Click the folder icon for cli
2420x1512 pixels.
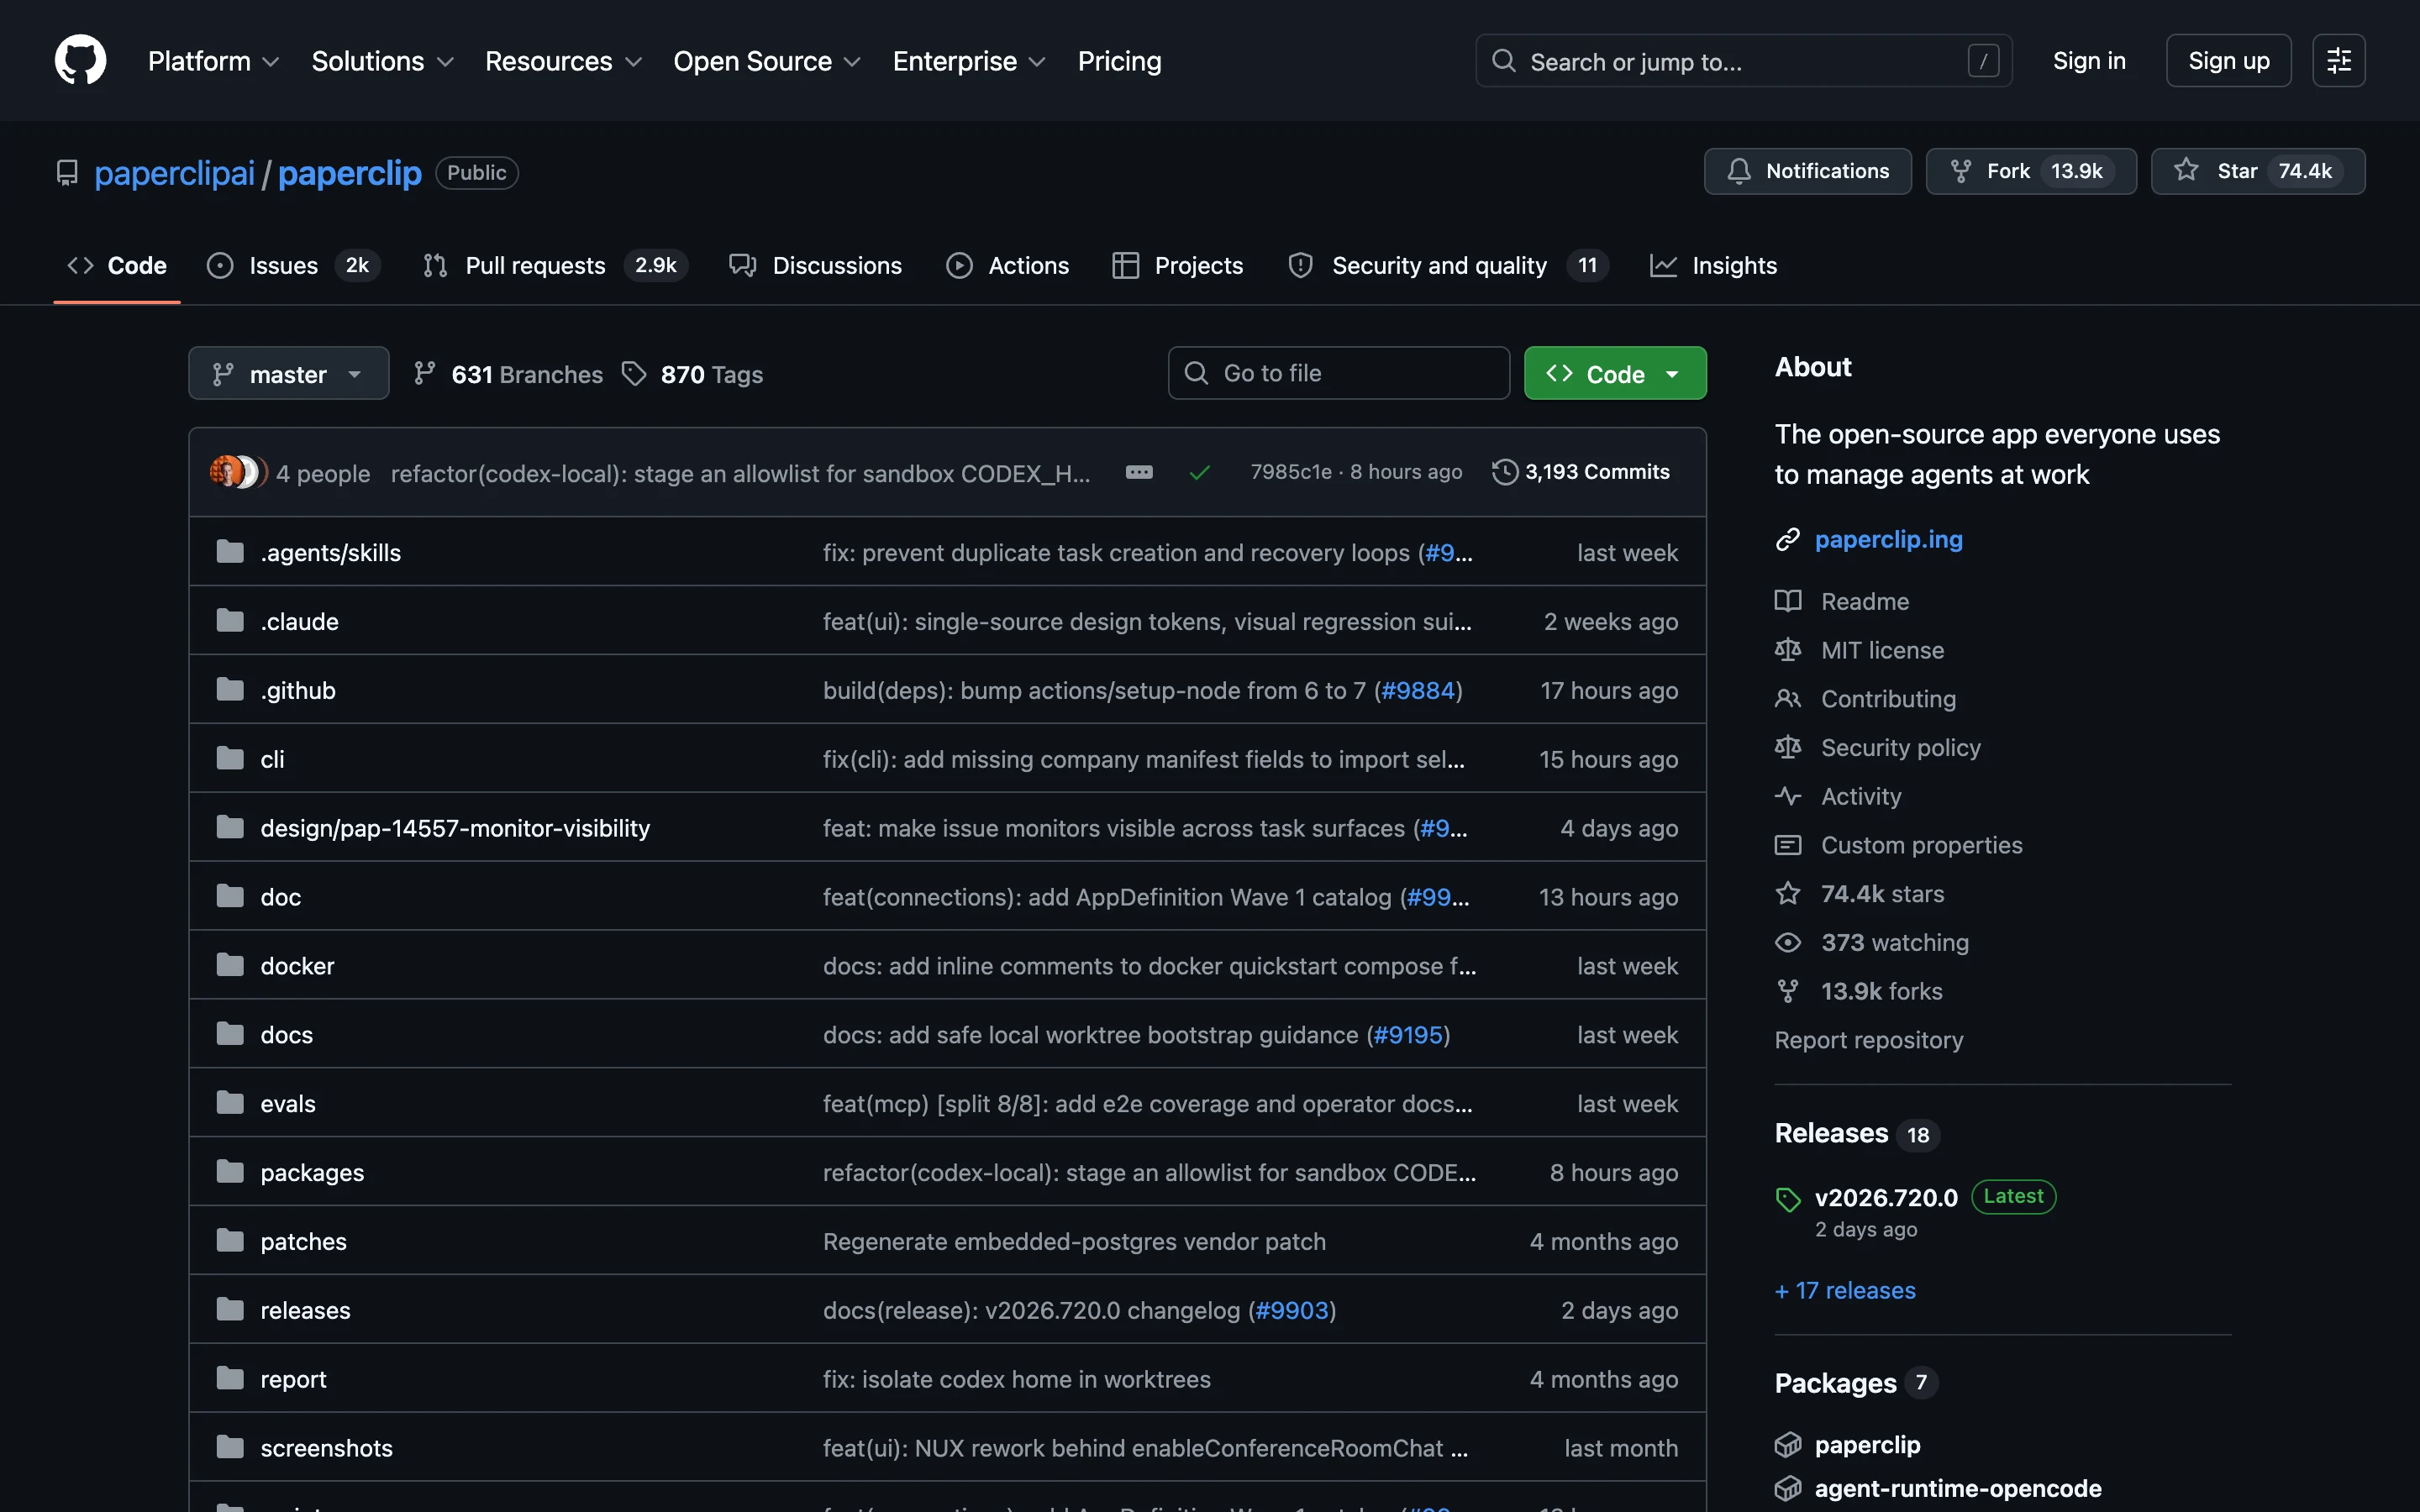click(x=230, y=759)
